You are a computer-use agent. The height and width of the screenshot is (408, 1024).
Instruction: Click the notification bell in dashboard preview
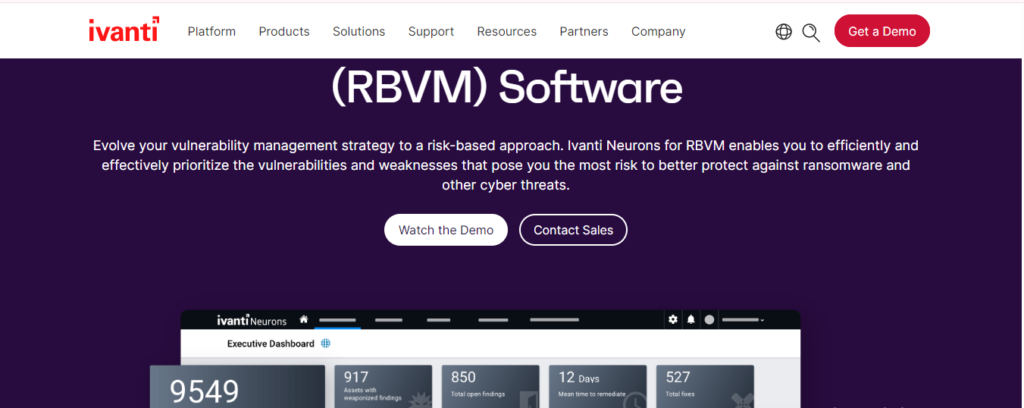[691, 320]
